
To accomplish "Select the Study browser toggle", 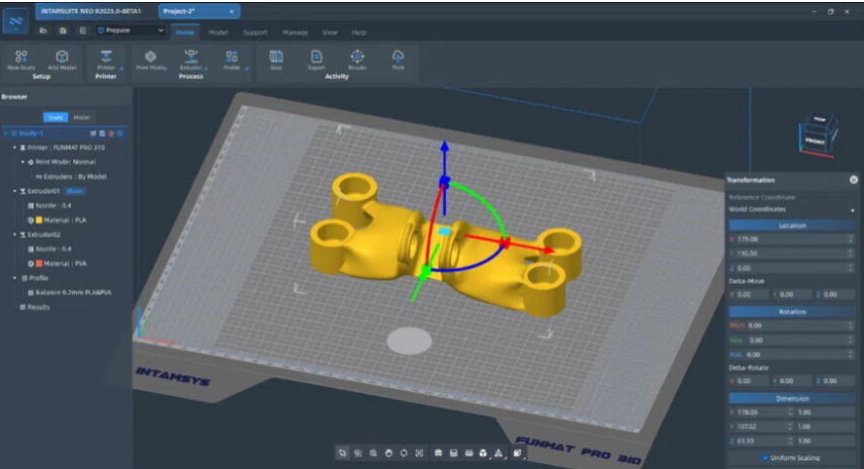I will coord(57,117).
